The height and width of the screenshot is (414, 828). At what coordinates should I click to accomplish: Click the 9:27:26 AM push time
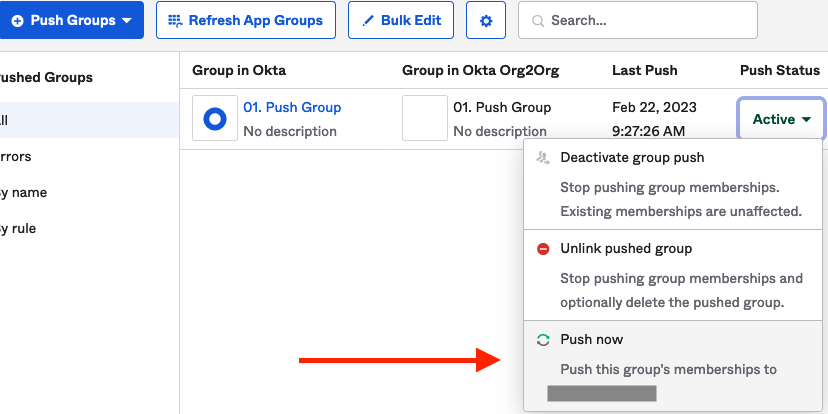[648, 131]
